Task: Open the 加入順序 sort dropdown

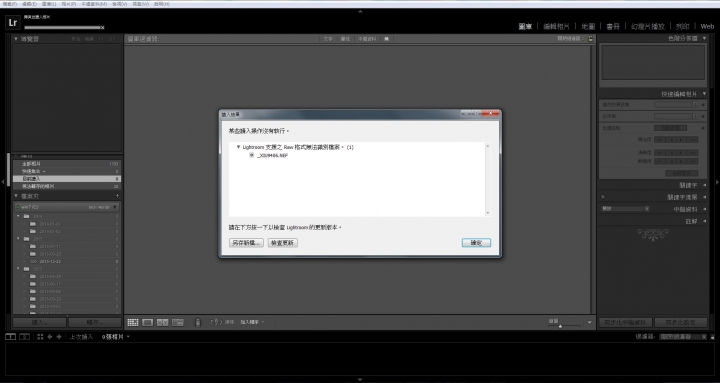Action: pyautogui.click(x=252, y=322)
